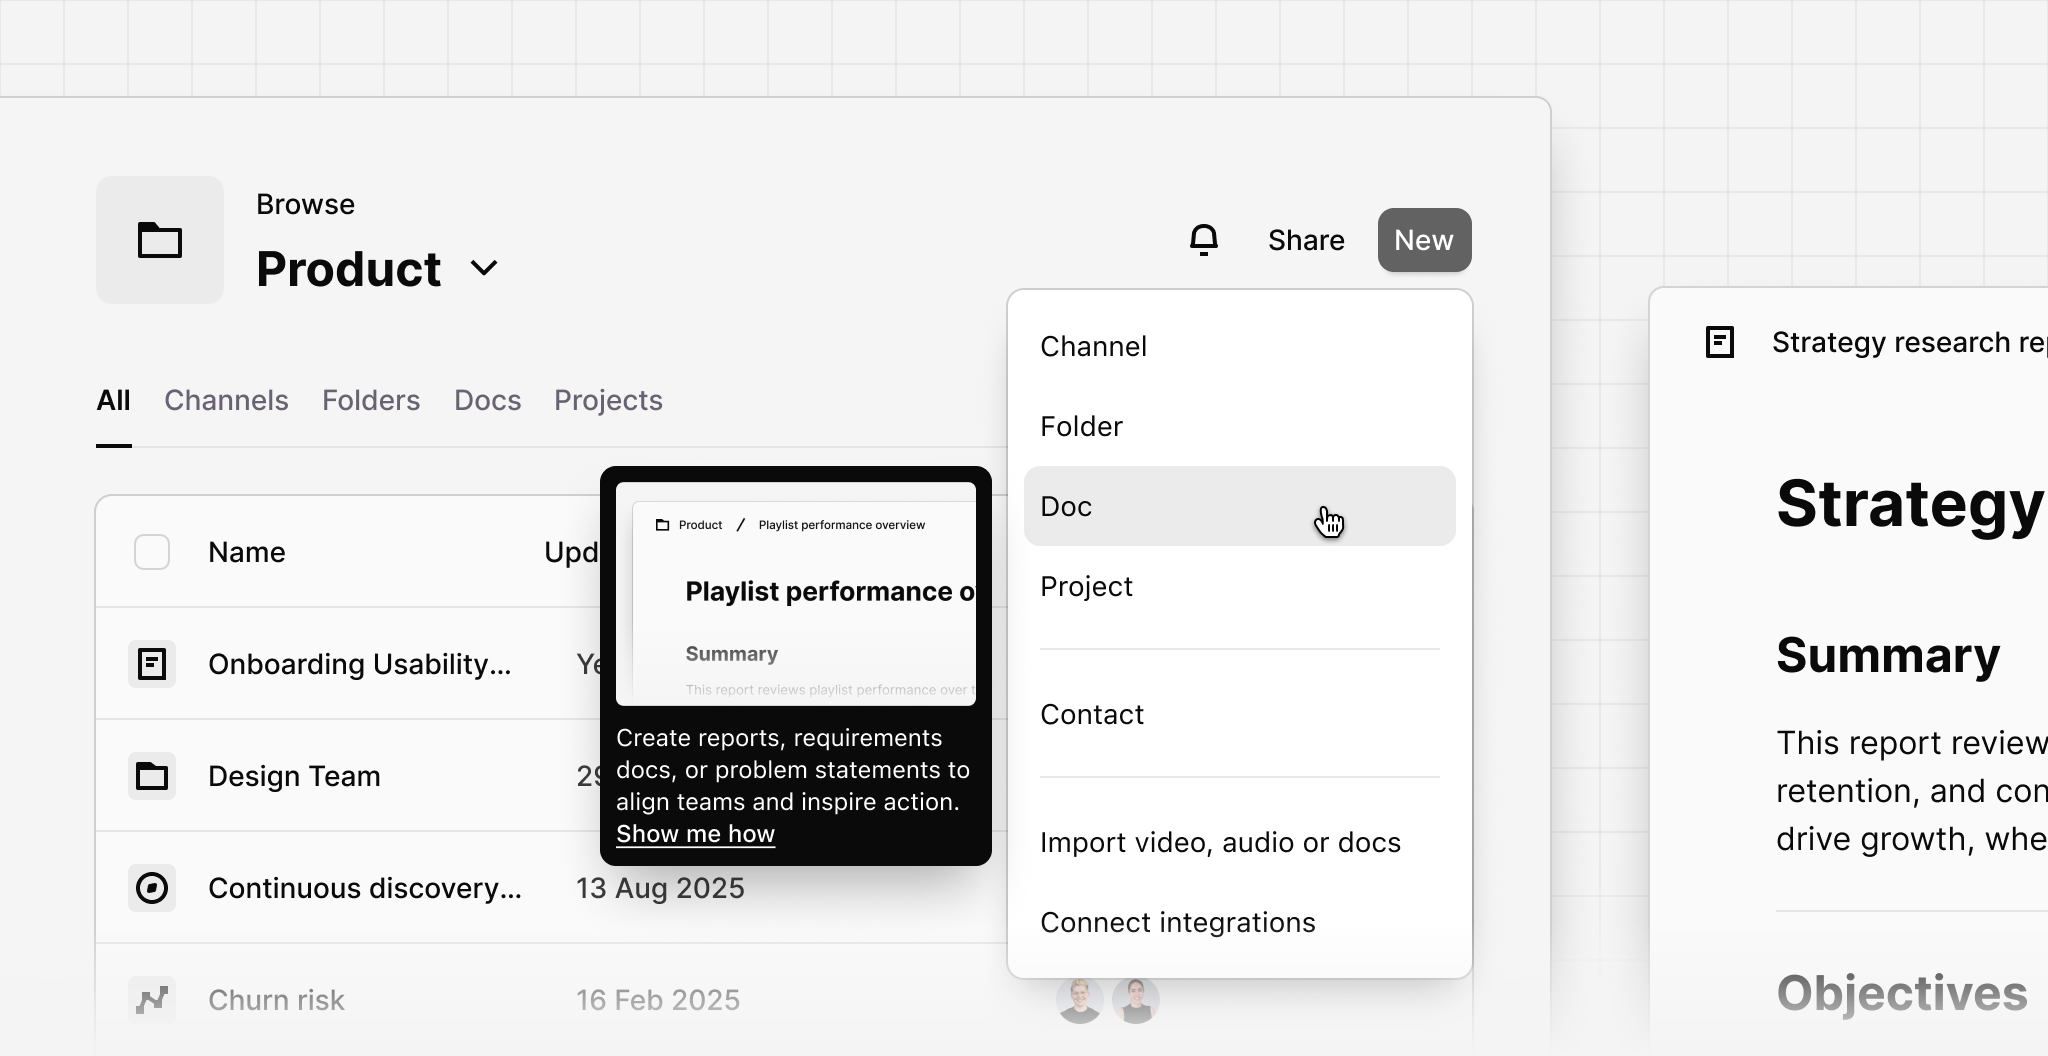2048x1056 pixels.
Task: Click the first avatar in Churn risk row
Action: (x=1080, y=1000)
